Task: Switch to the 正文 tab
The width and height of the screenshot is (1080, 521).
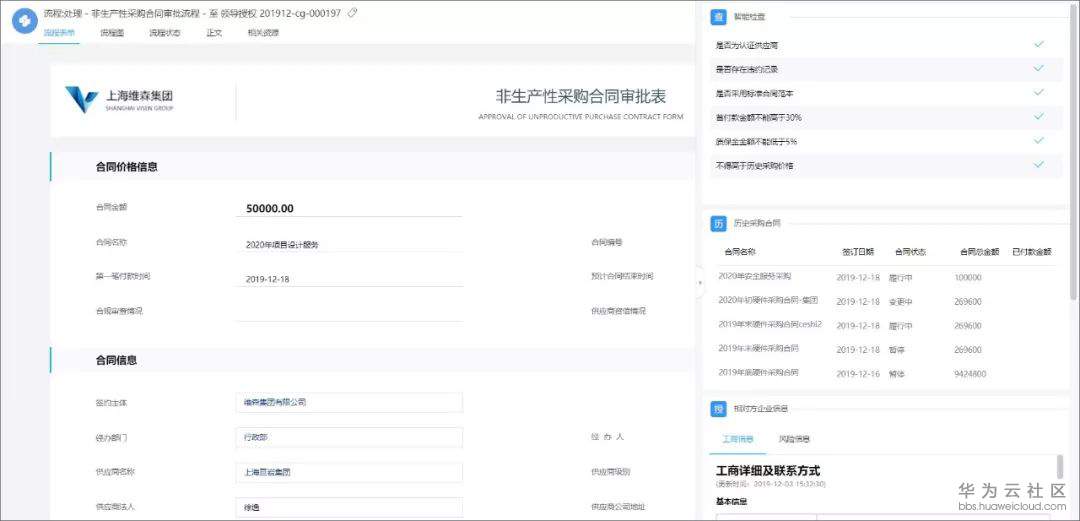Action: (x=214, y=32)
